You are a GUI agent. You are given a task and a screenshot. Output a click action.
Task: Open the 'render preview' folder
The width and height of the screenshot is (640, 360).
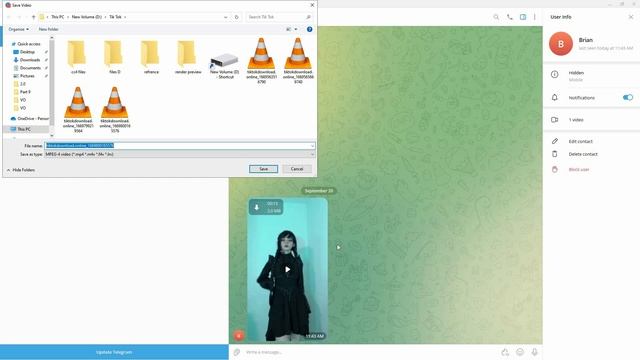coord(188,58)
